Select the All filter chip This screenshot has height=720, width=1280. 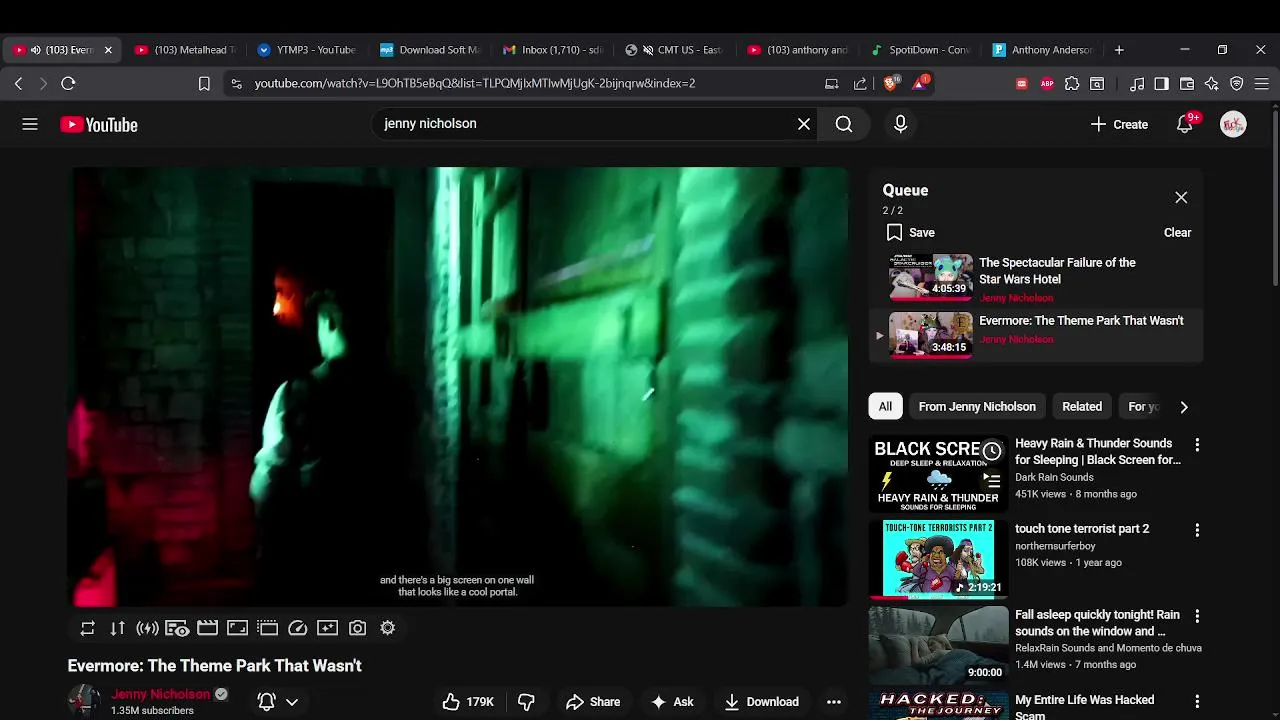(x=885, y=407)
